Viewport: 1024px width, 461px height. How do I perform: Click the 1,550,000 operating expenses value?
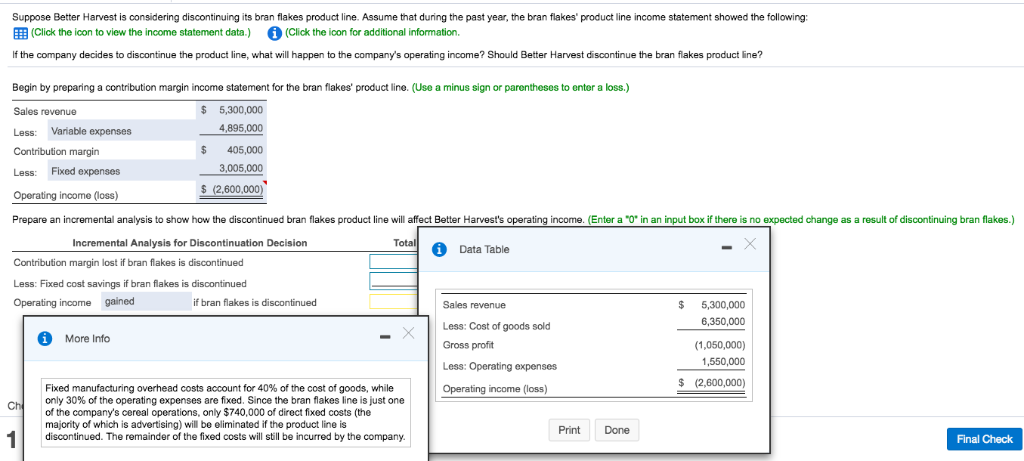[x=723, y=362]
